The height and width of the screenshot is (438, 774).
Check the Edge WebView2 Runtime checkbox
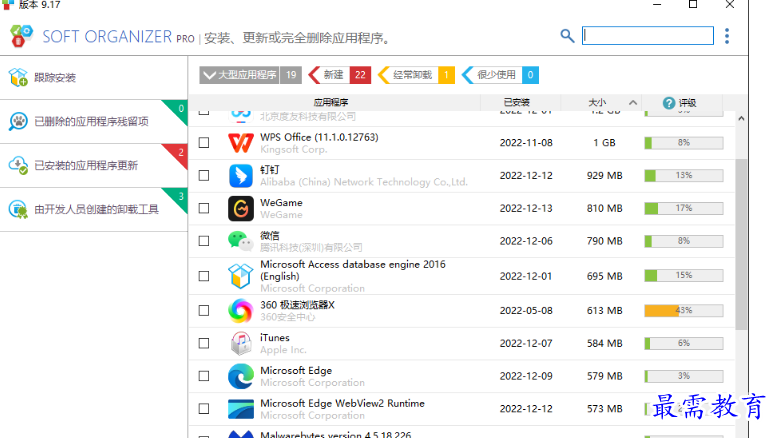[204, 409]
